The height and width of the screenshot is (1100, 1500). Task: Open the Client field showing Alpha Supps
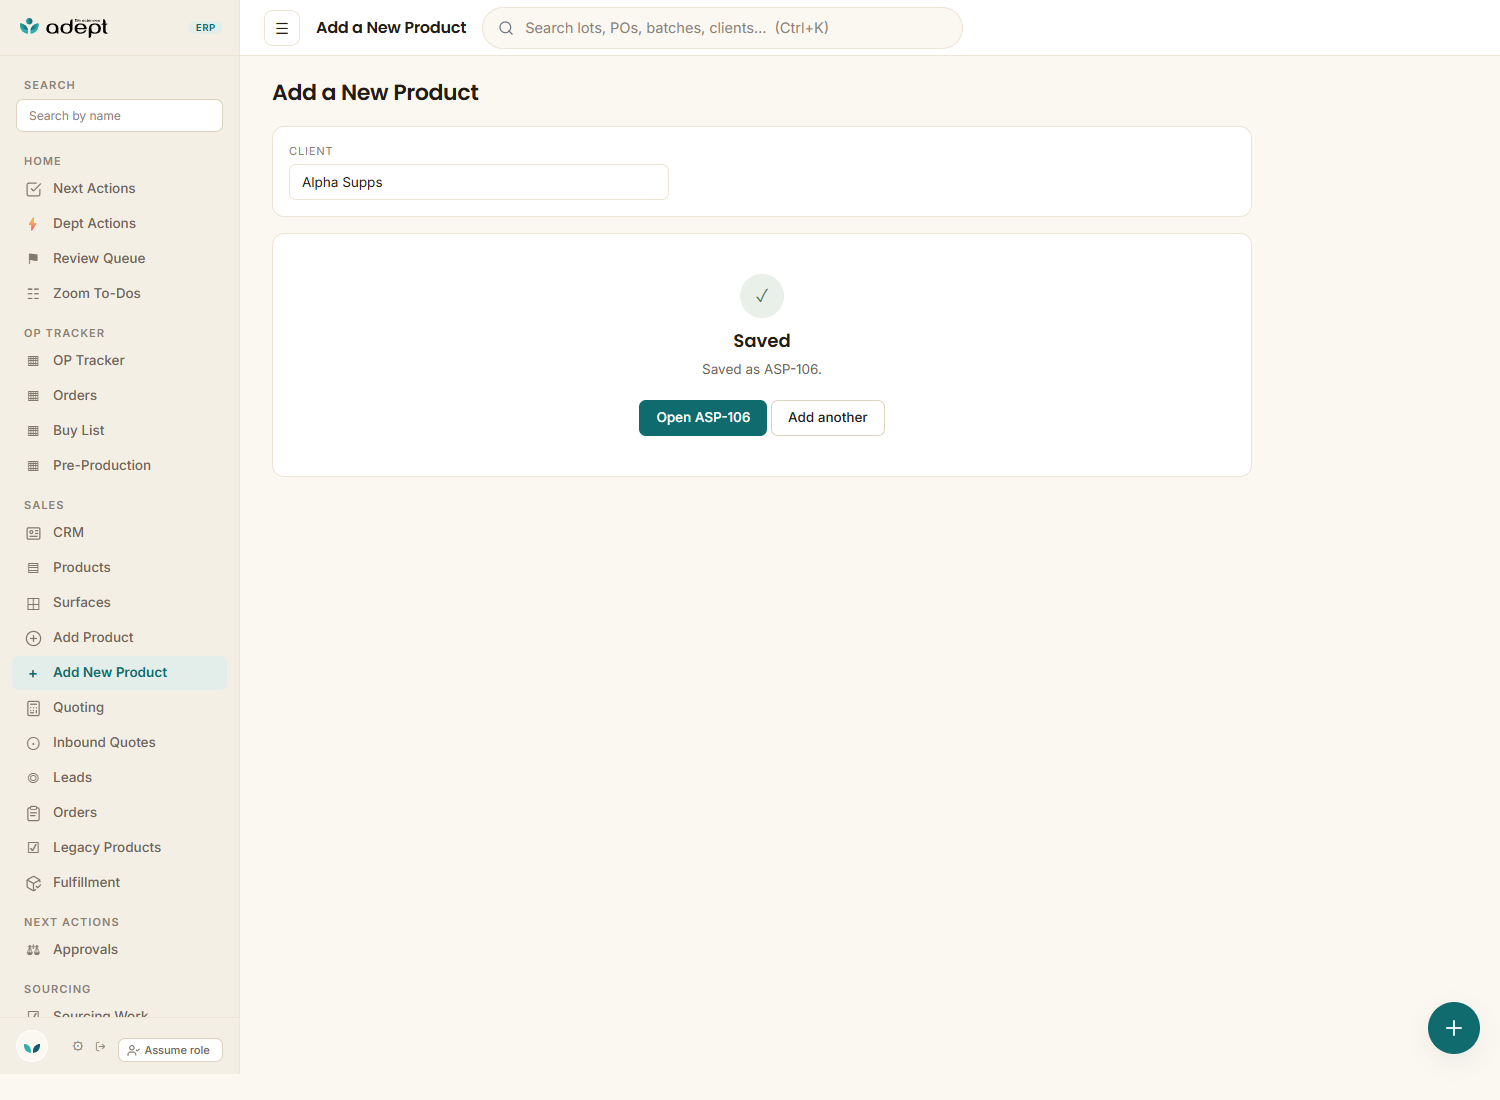pos(479,182)
